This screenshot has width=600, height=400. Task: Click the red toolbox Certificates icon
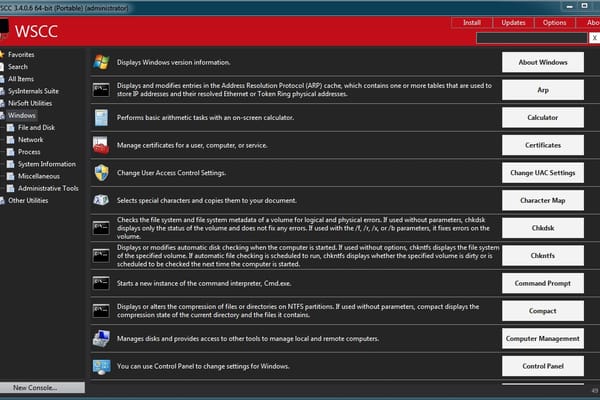[101, 145]
